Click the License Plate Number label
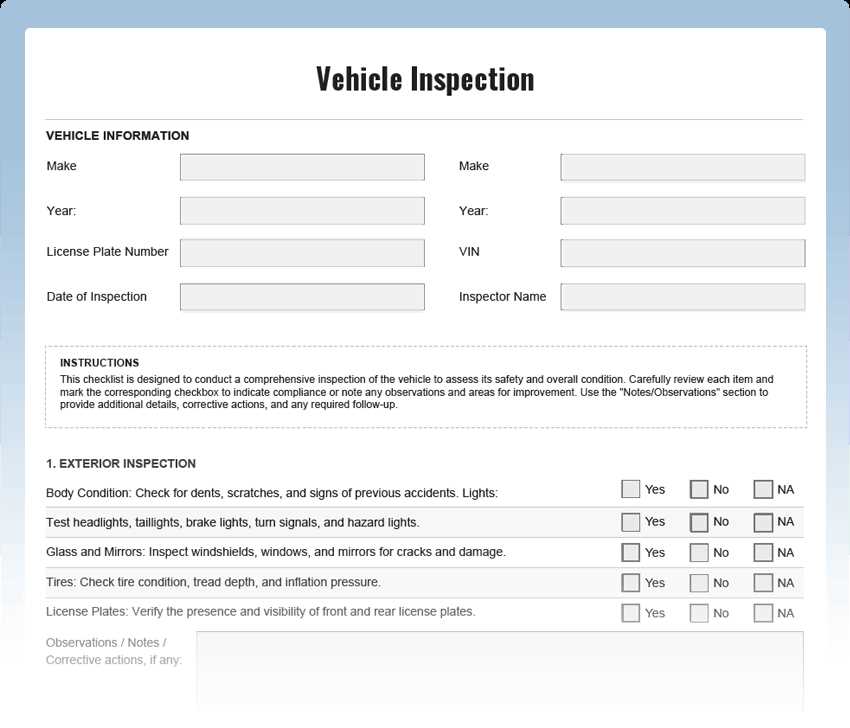This screenshot has height=728, width=850. [x=107, y=252]
